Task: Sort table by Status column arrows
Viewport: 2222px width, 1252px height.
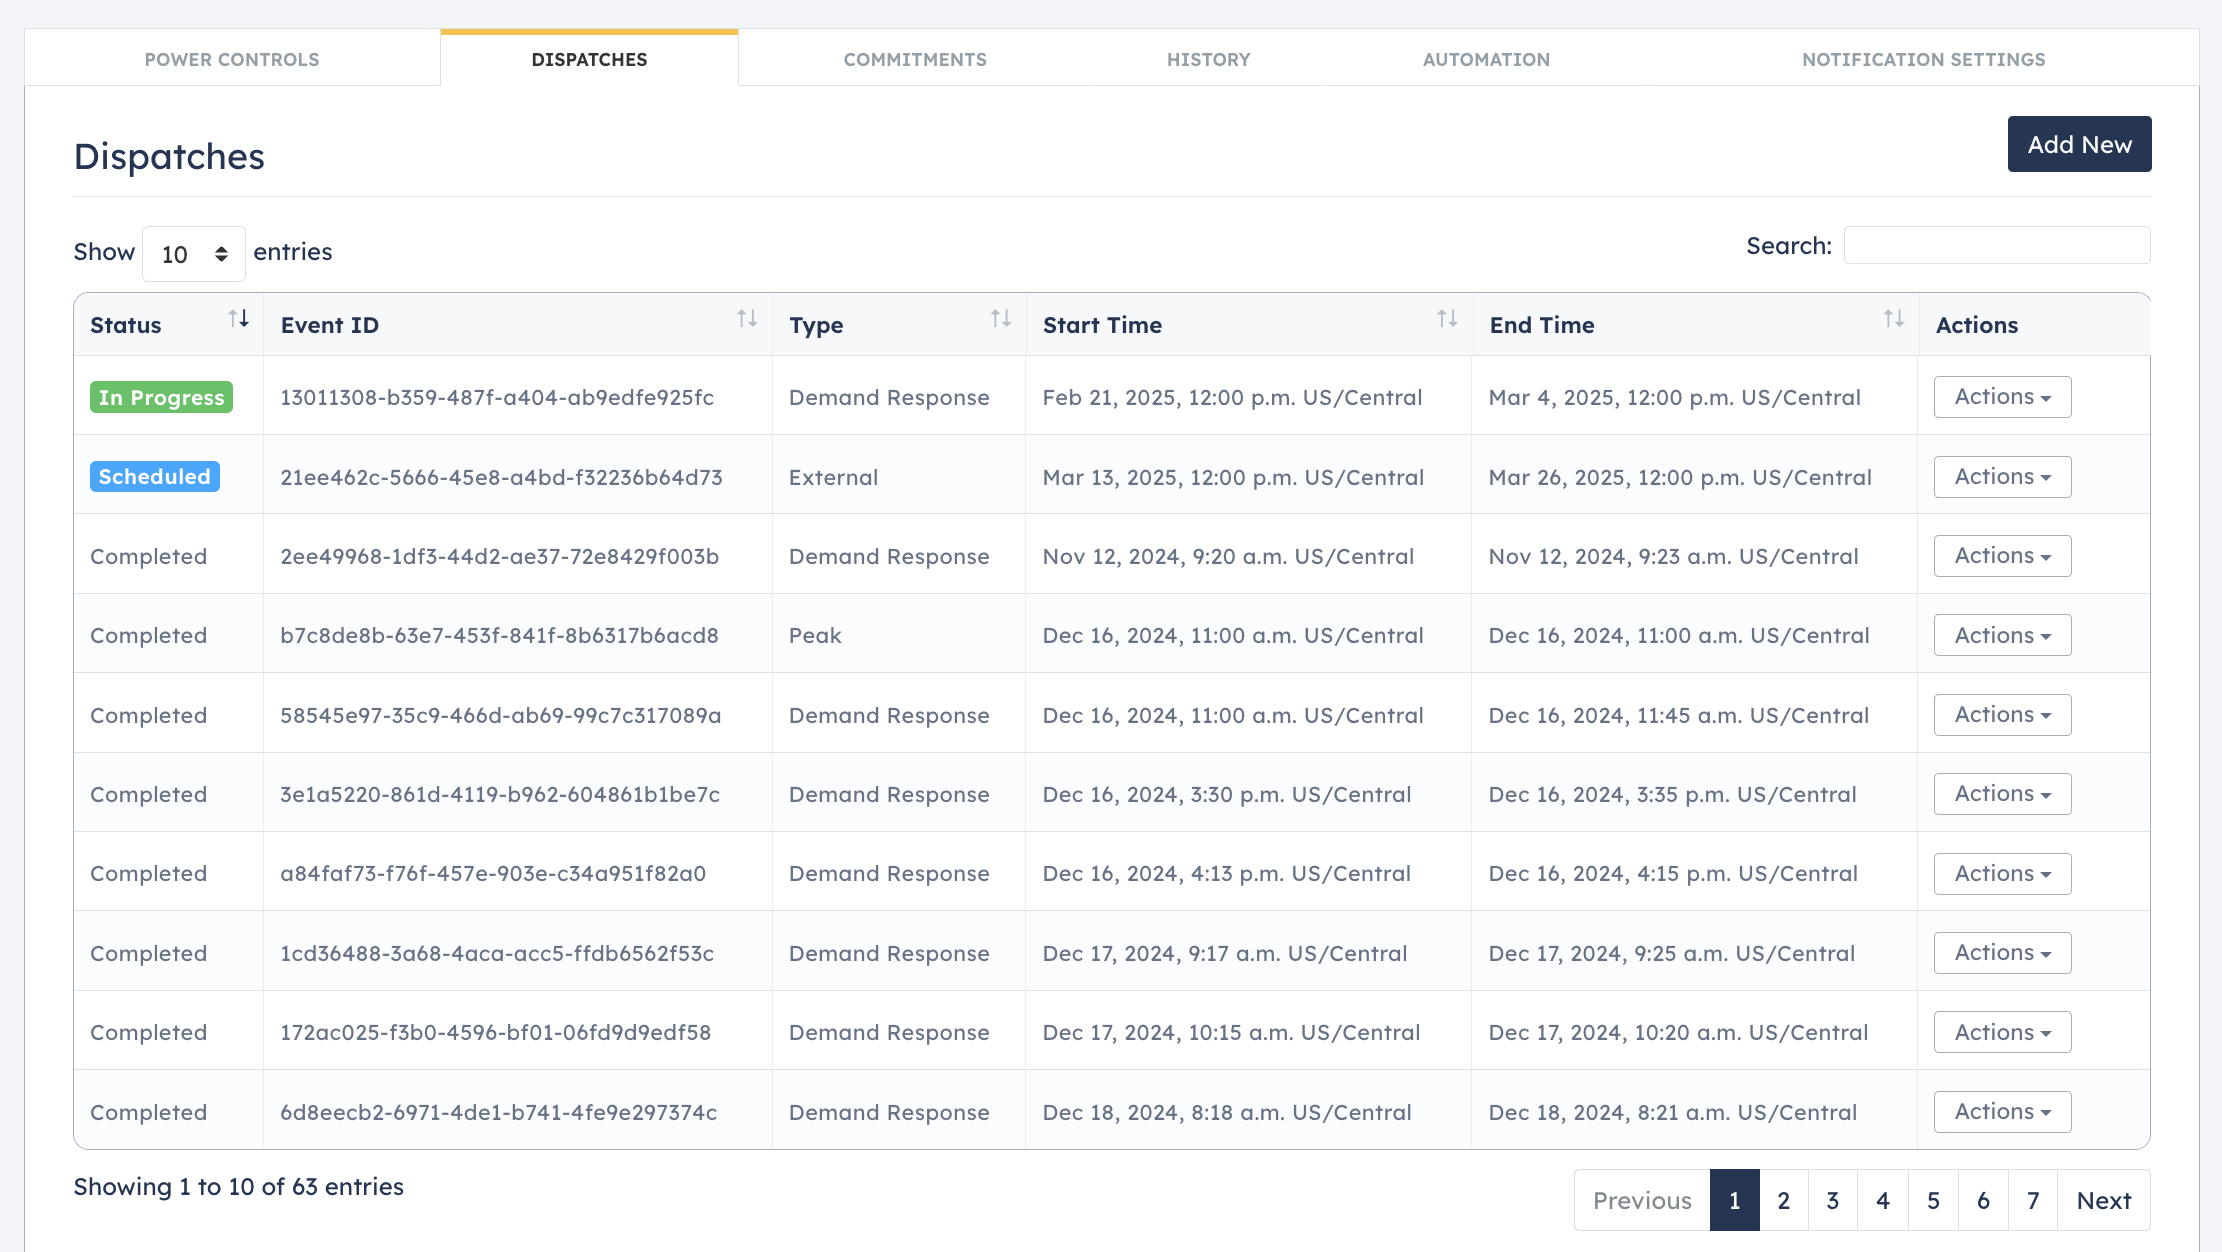Action: click(x=238, y=319)
